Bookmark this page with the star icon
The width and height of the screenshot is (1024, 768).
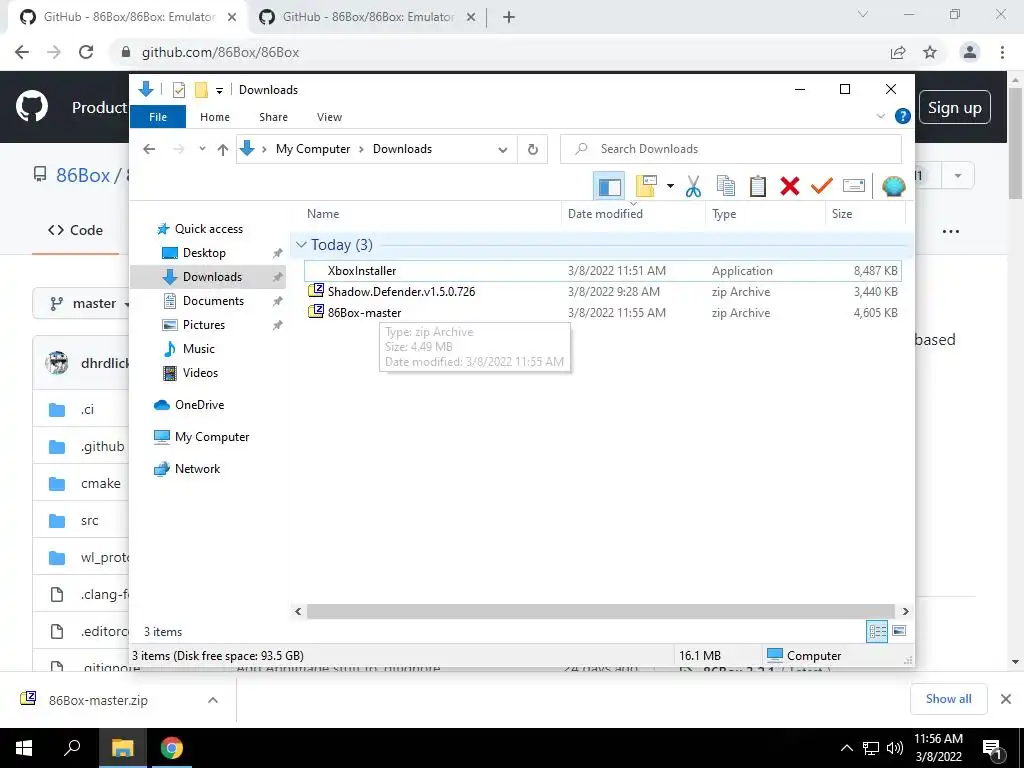(x=930, y=52)
